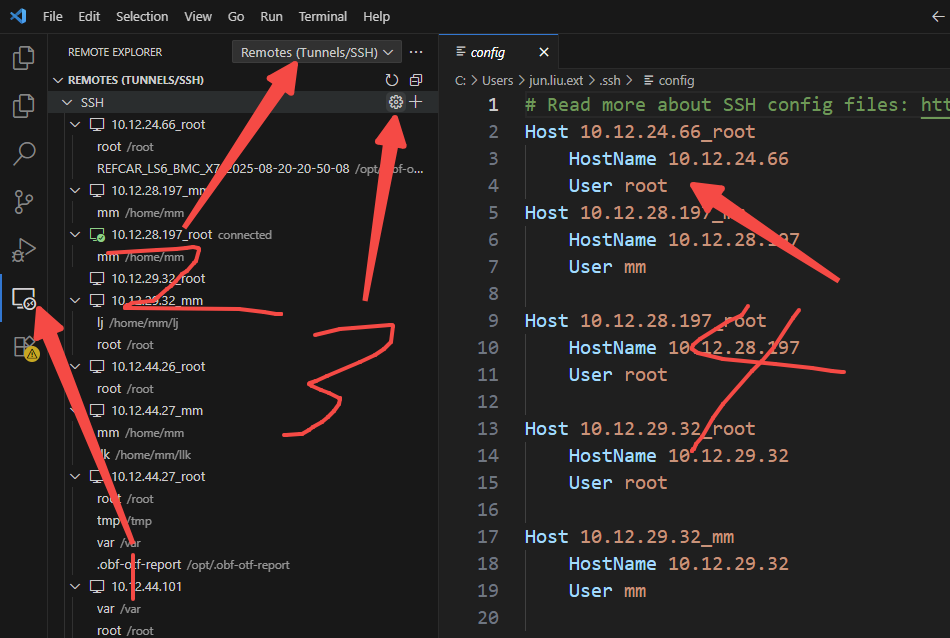Collapse the 10.12.24.66_root host entry
This screenshot has height=638, width=950.
point(75,124)
